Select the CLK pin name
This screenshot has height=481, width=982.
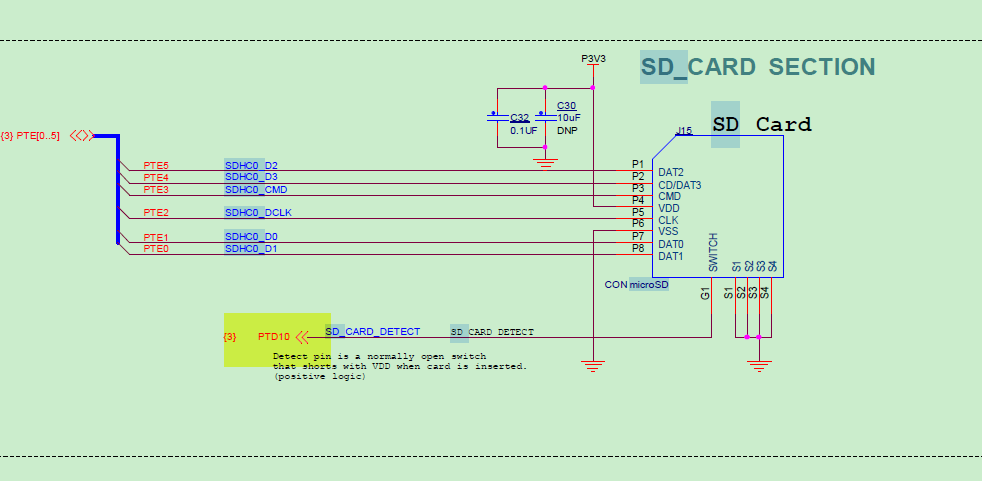668,220
